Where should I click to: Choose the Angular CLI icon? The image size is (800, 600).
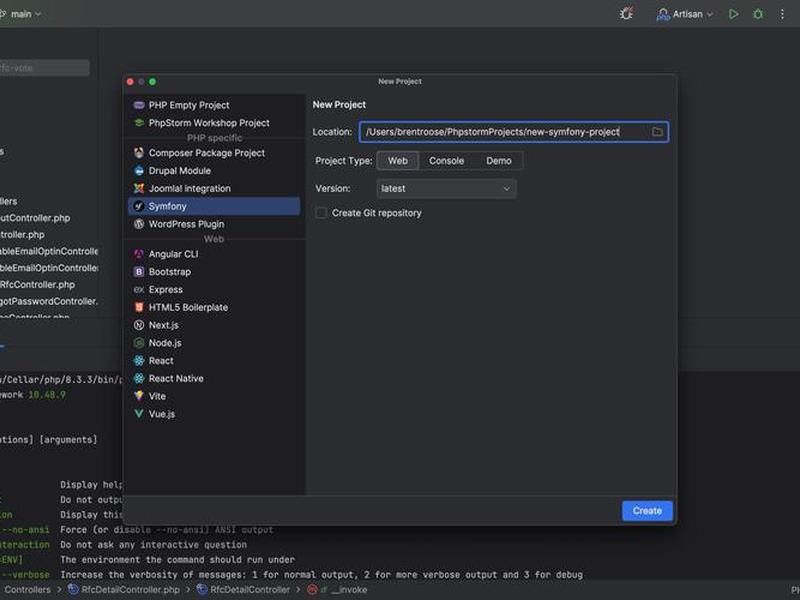tap(139, 254)
